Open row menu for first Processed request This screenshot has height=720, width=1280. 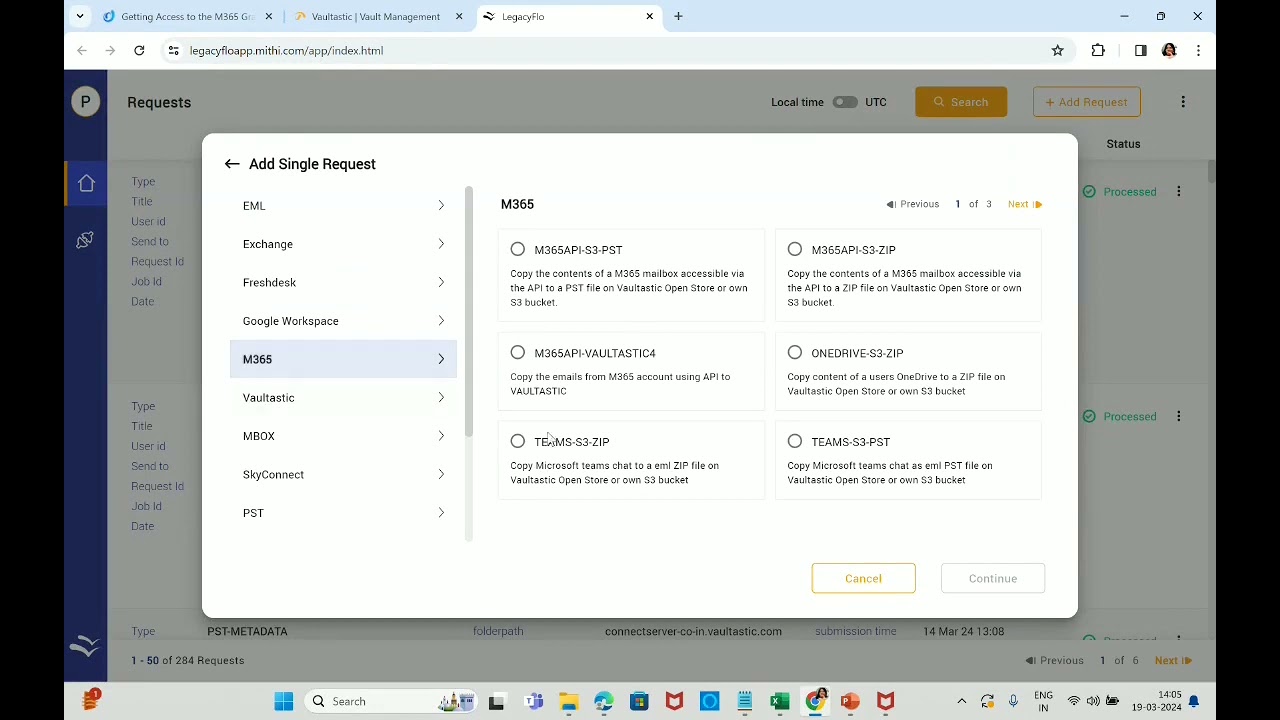1179,192
